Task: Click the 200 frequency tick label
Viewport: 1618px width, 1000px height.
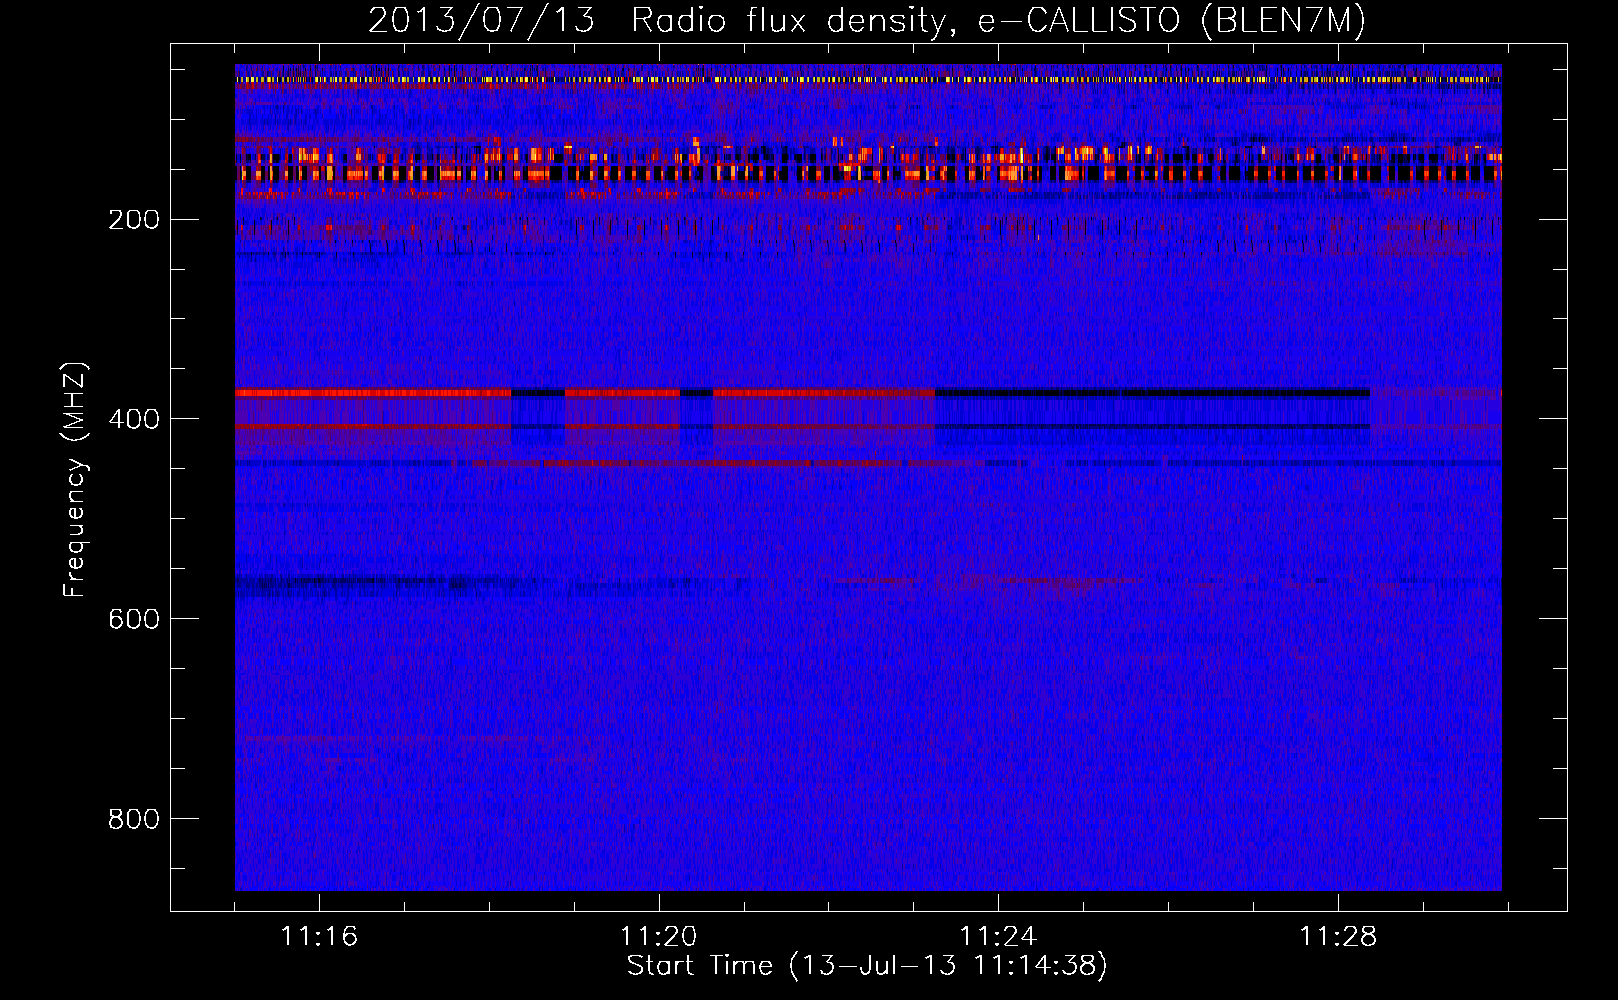Action: pyautogui.click(x=134, y=220)
